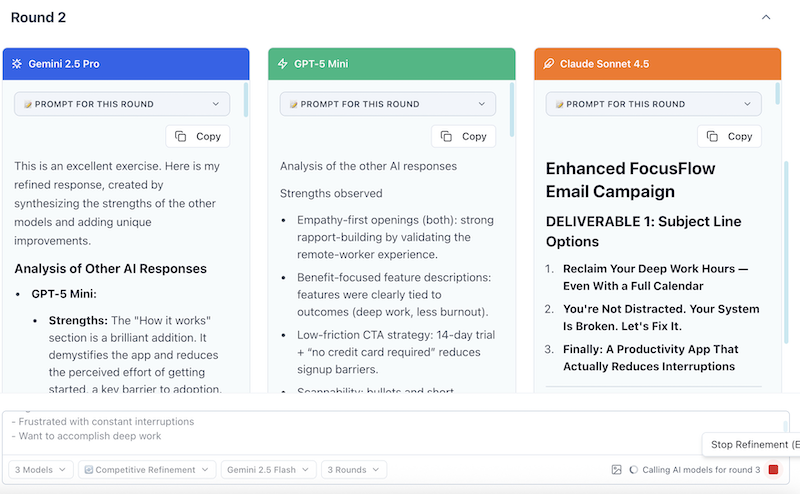The image size is (800, 494).
Task: Open the 3 Rounds dropdown
Action: point(354,469)
